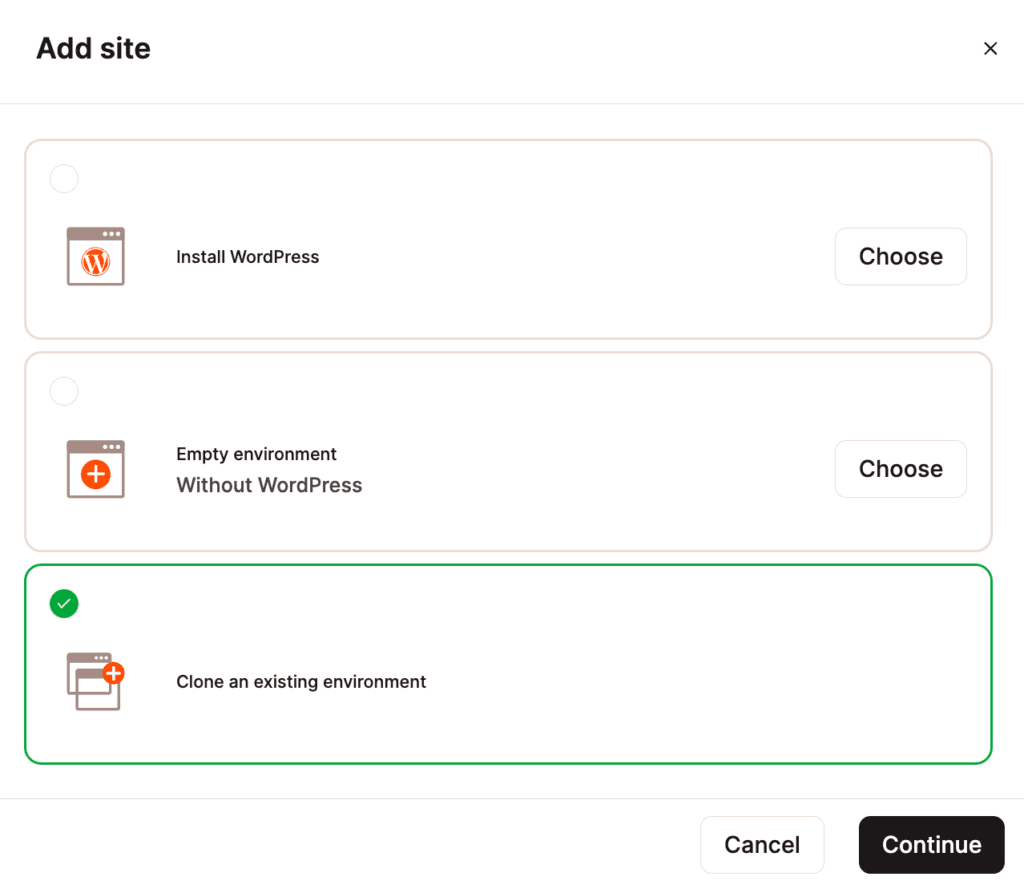Click the Install WordPress browser window icon
The height and width of the screenshot is (885, 1024).
95,256
